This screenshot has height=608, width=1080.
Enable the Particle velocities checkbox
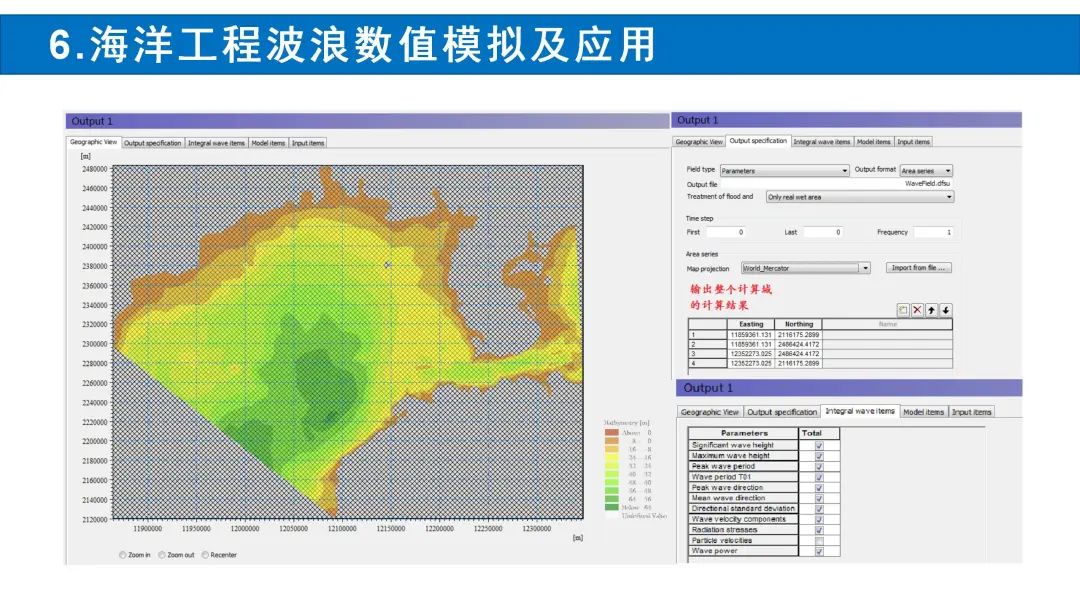point(819,540)
